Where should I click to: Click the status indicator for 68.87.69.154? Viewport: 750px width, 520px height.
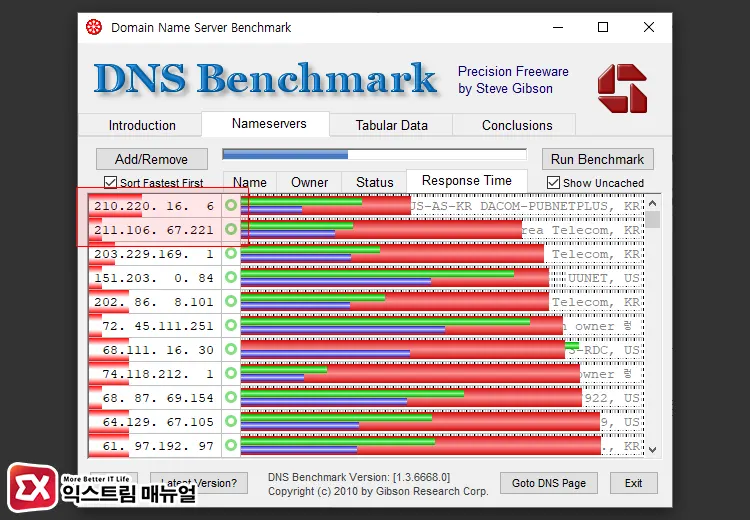click(231, 398)
